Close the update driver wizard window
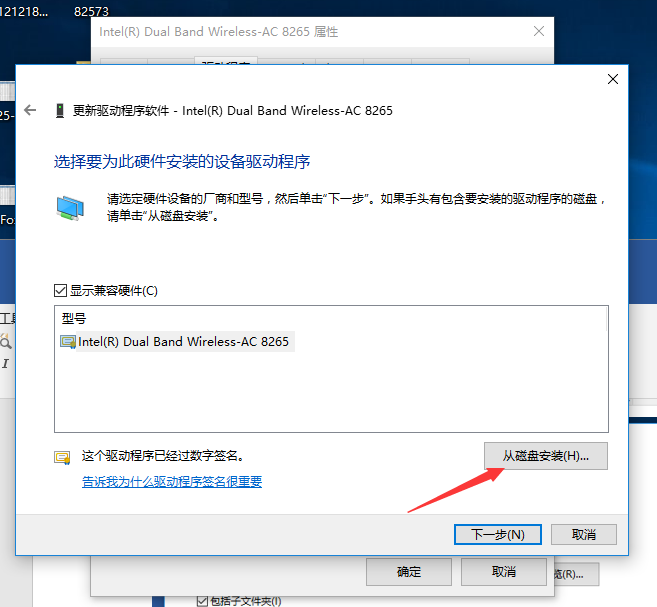Viewport: 657px width, 607px height. pyautogui.click(x=613, y=79)
